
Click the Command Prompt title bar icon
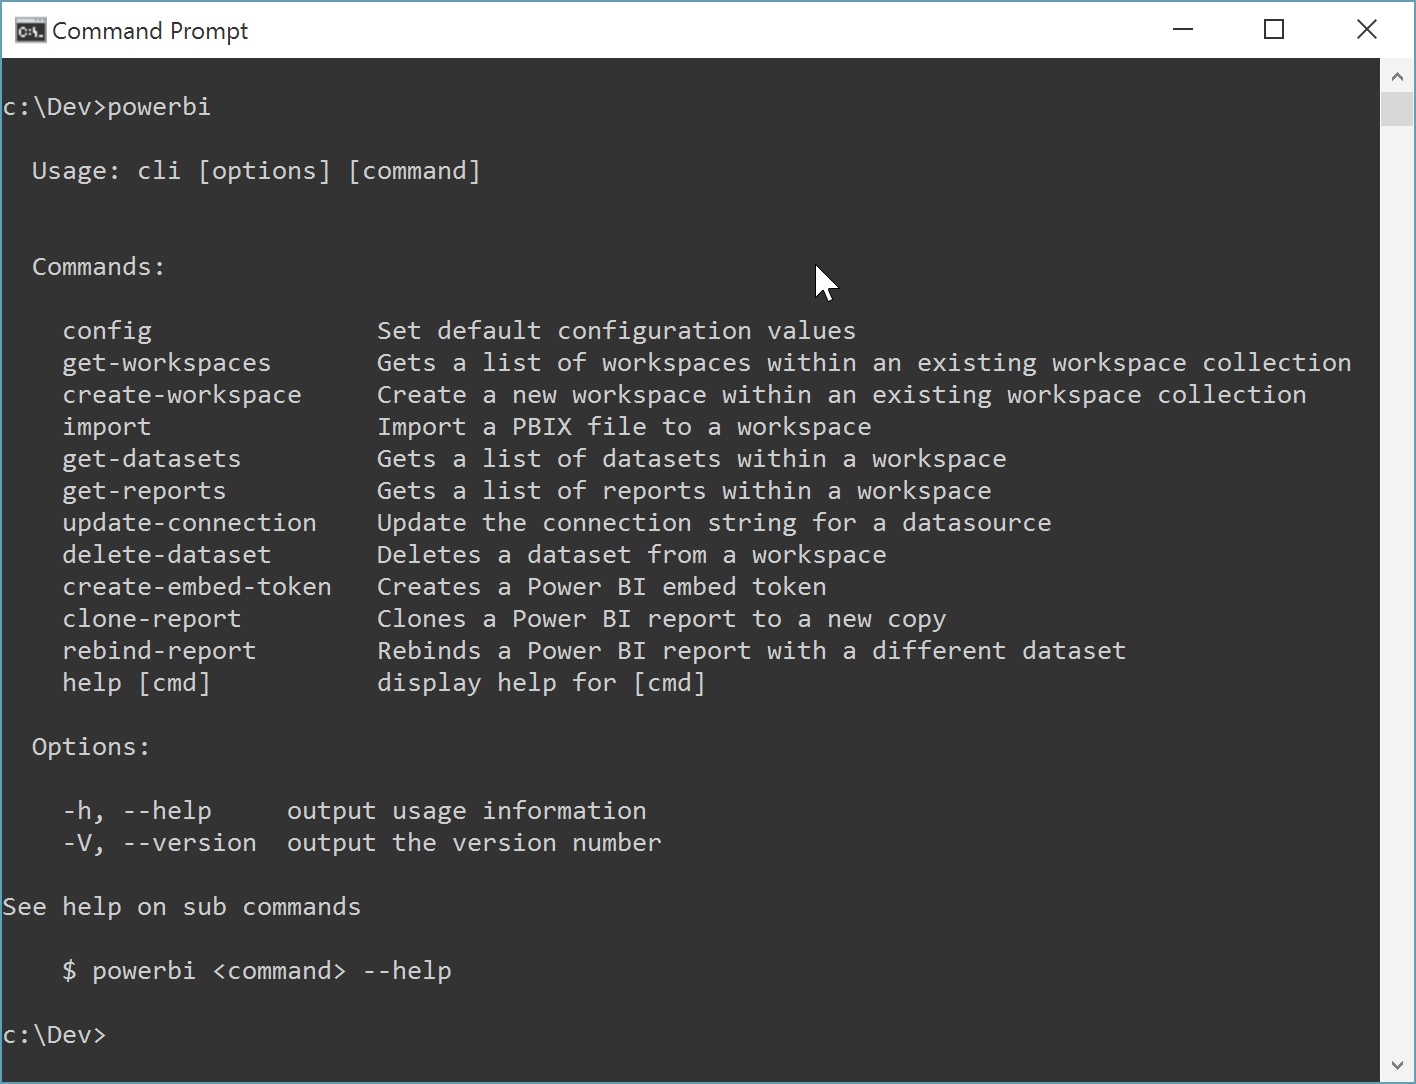(x=30, y=31)
